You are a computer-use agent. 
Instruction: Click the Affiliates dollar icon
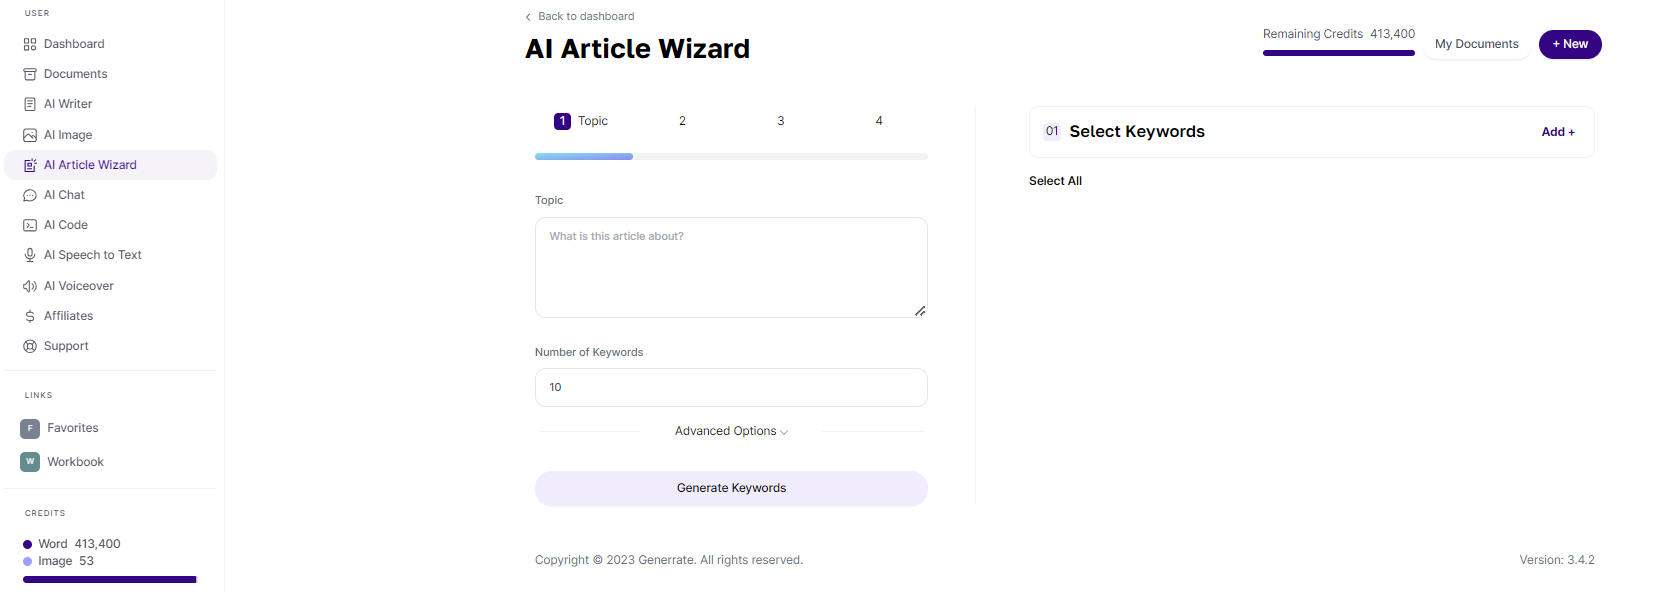click(30, 316)
